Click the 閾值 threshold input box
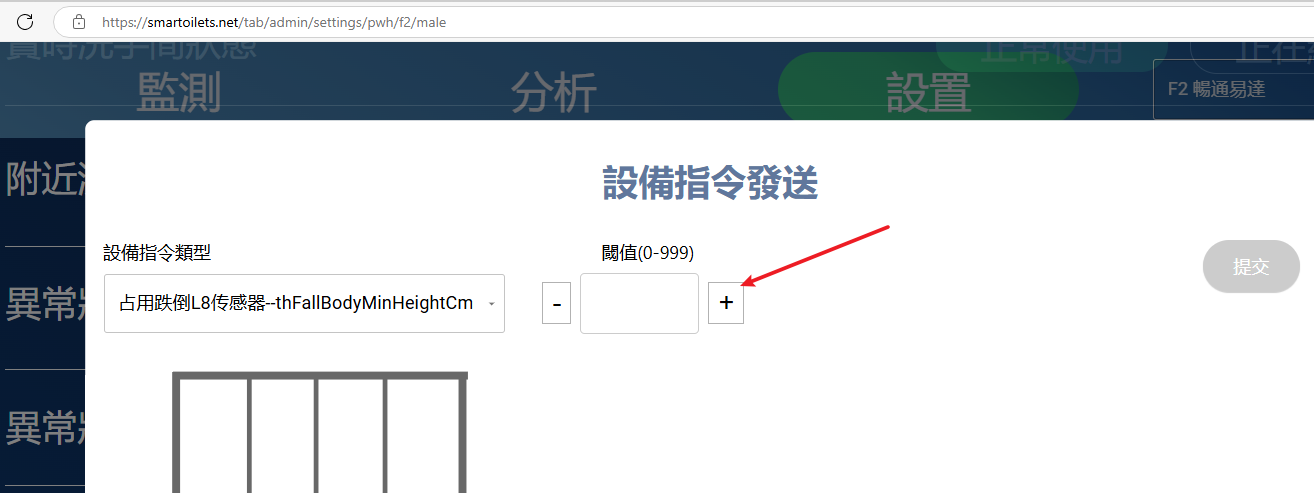This screenshot has width=1314, height=493. pyautogui.click(x=639, y=303)
